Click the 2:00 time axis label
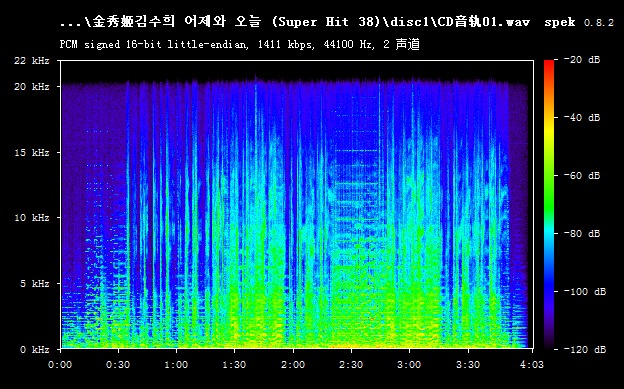The image size is (624, 389). [x=293, y=365]
